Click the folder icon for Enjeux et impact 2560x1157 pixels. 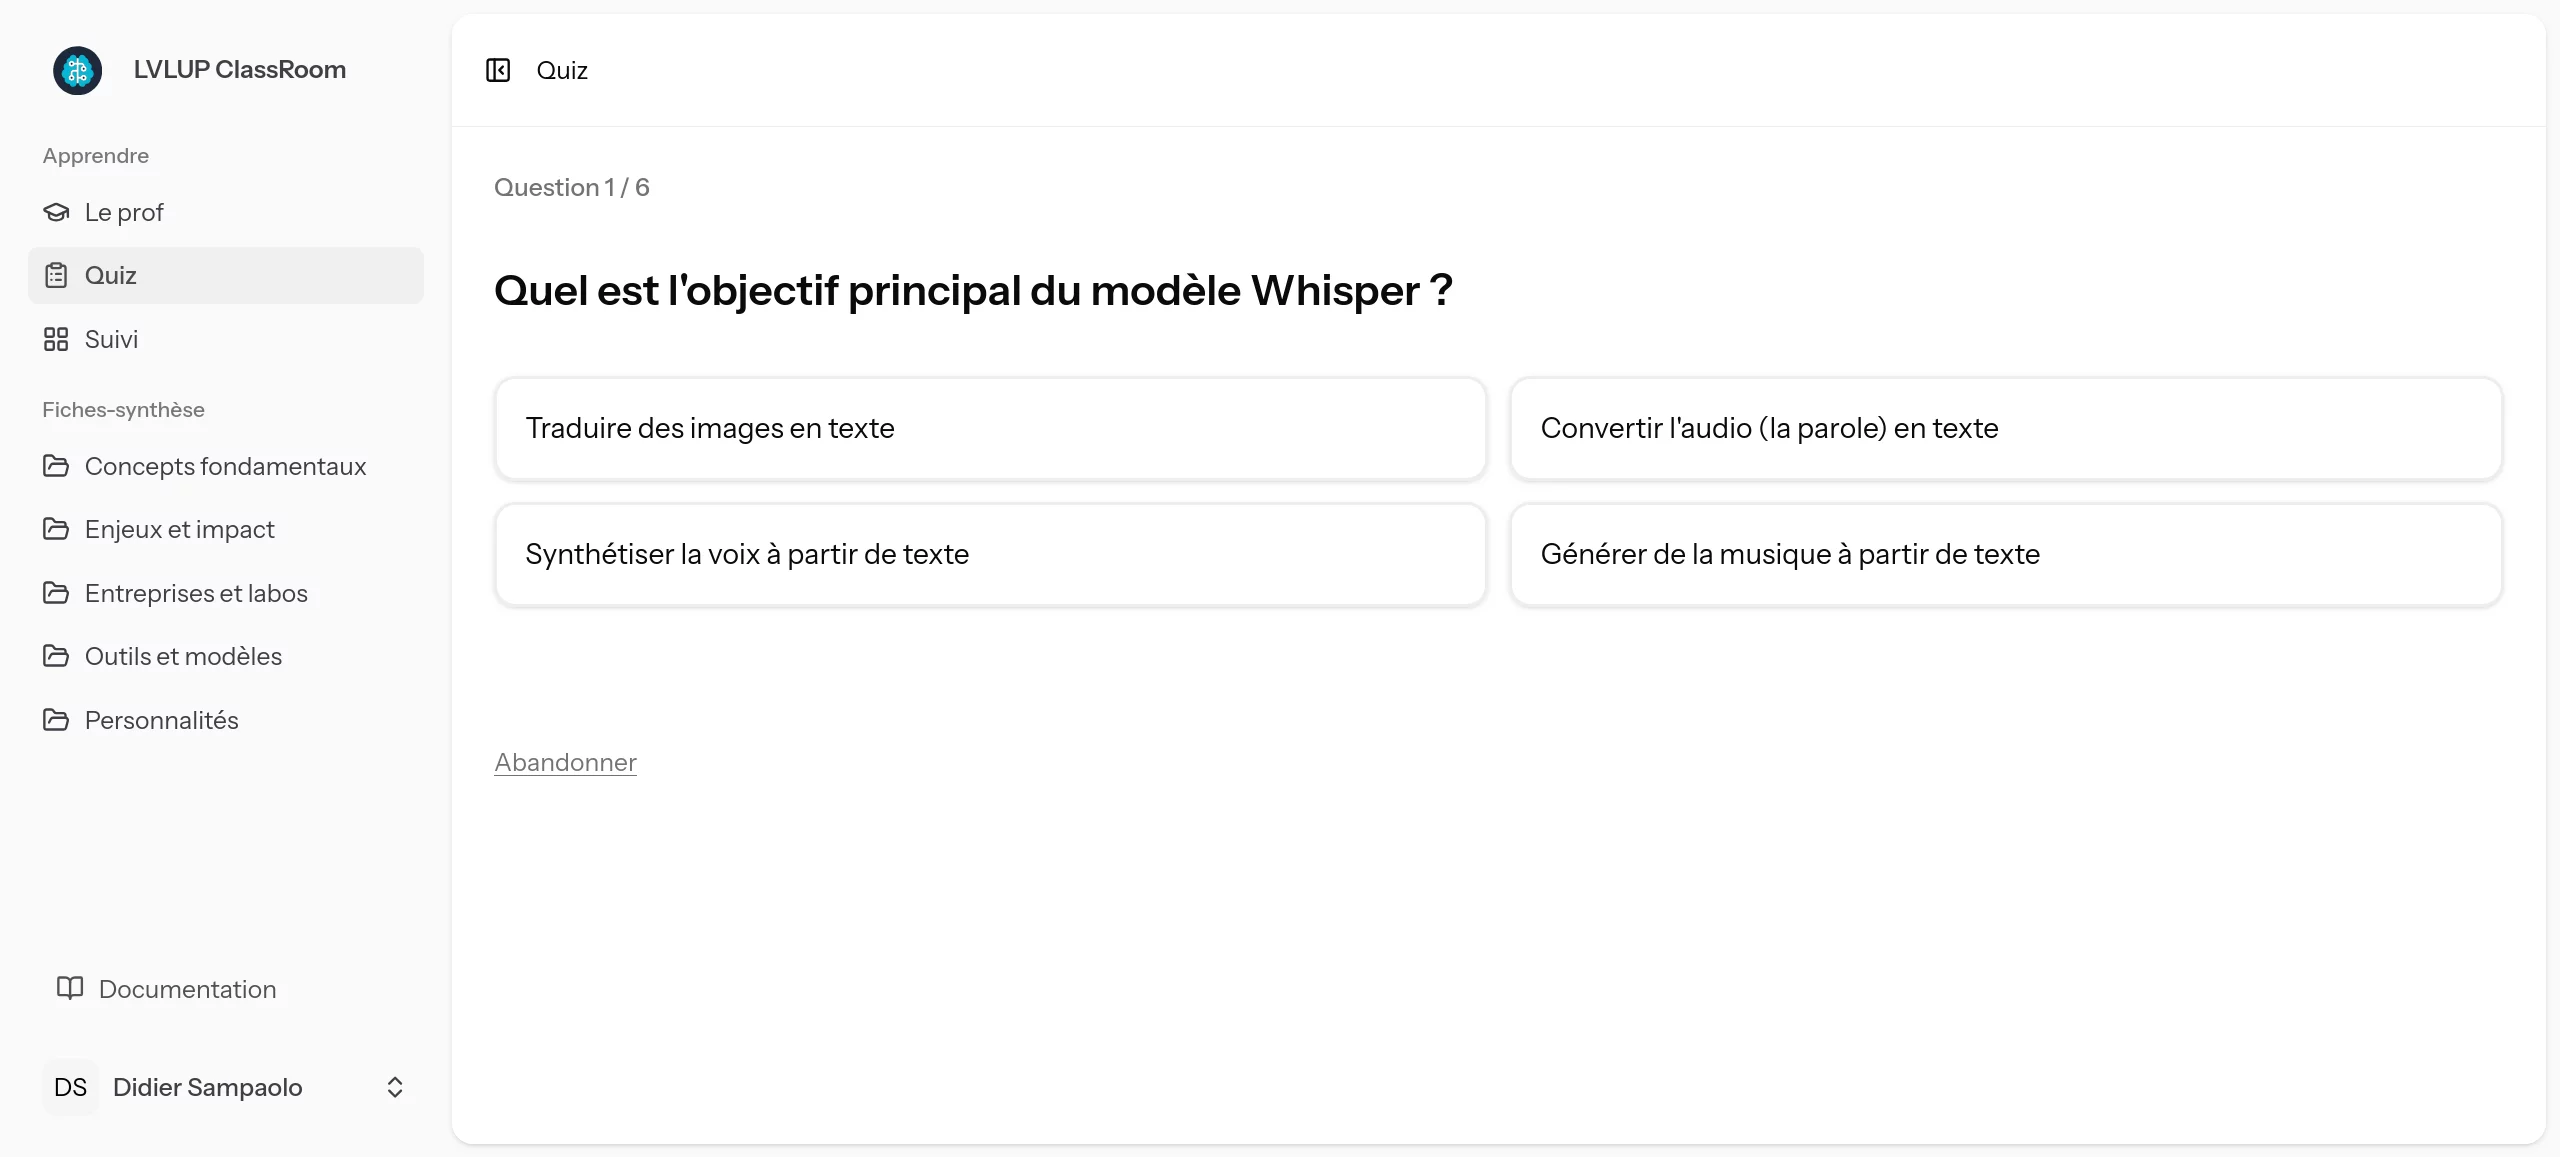pos(57,528)
